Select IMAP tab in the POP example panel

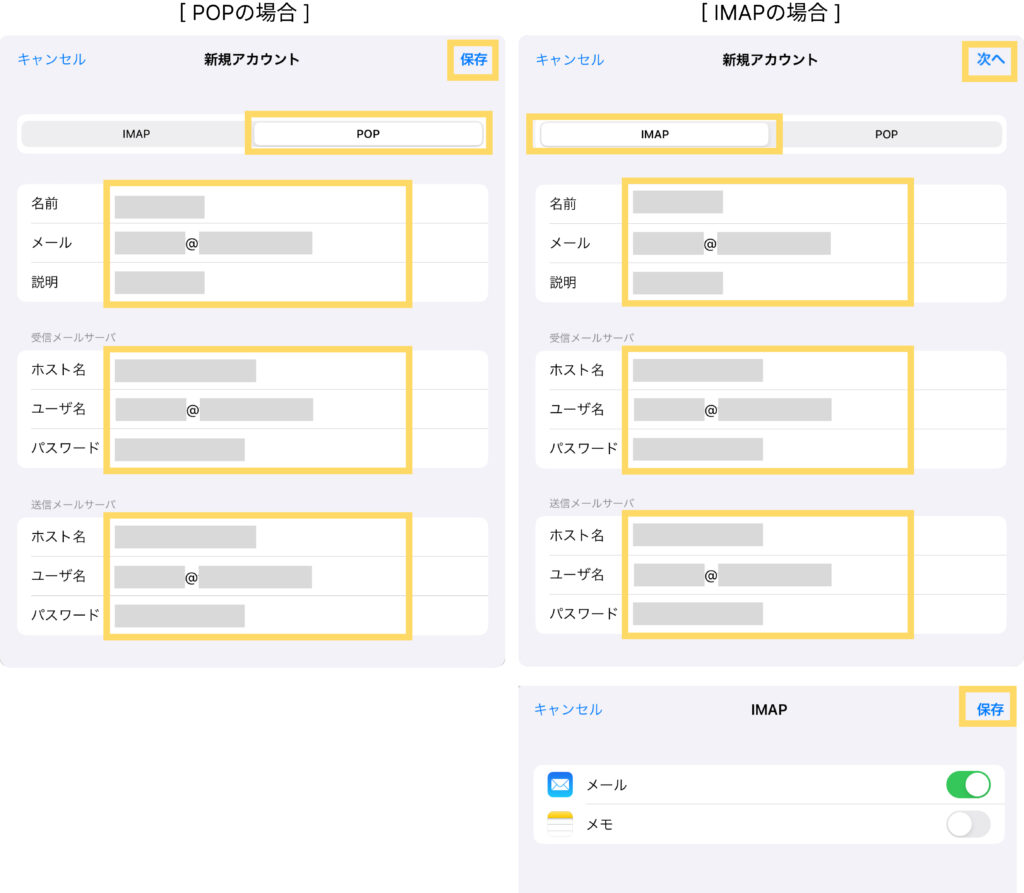pos(136,134)
